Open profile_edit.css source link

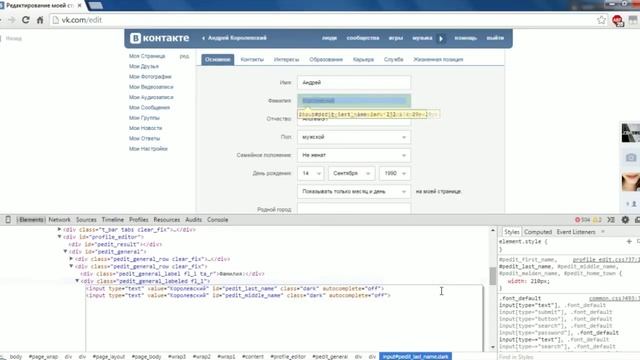pyautogui.click(x=606, y=260)
